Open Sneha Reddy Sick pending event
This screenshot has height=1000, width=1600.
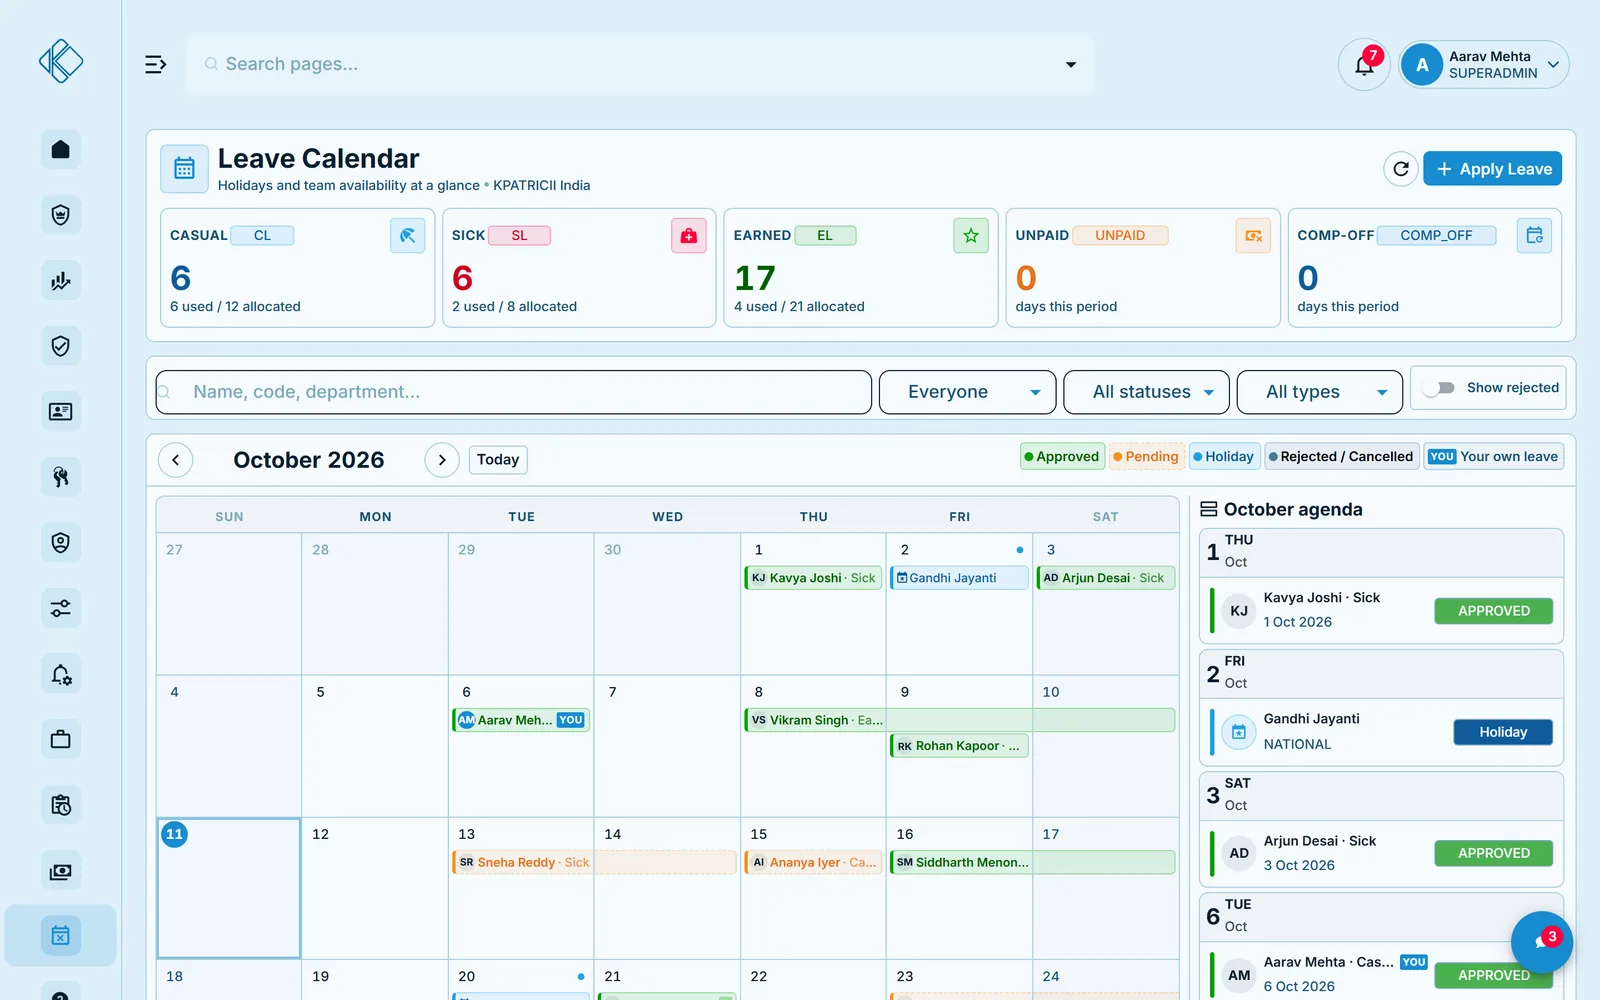click(x=594, y=862)
